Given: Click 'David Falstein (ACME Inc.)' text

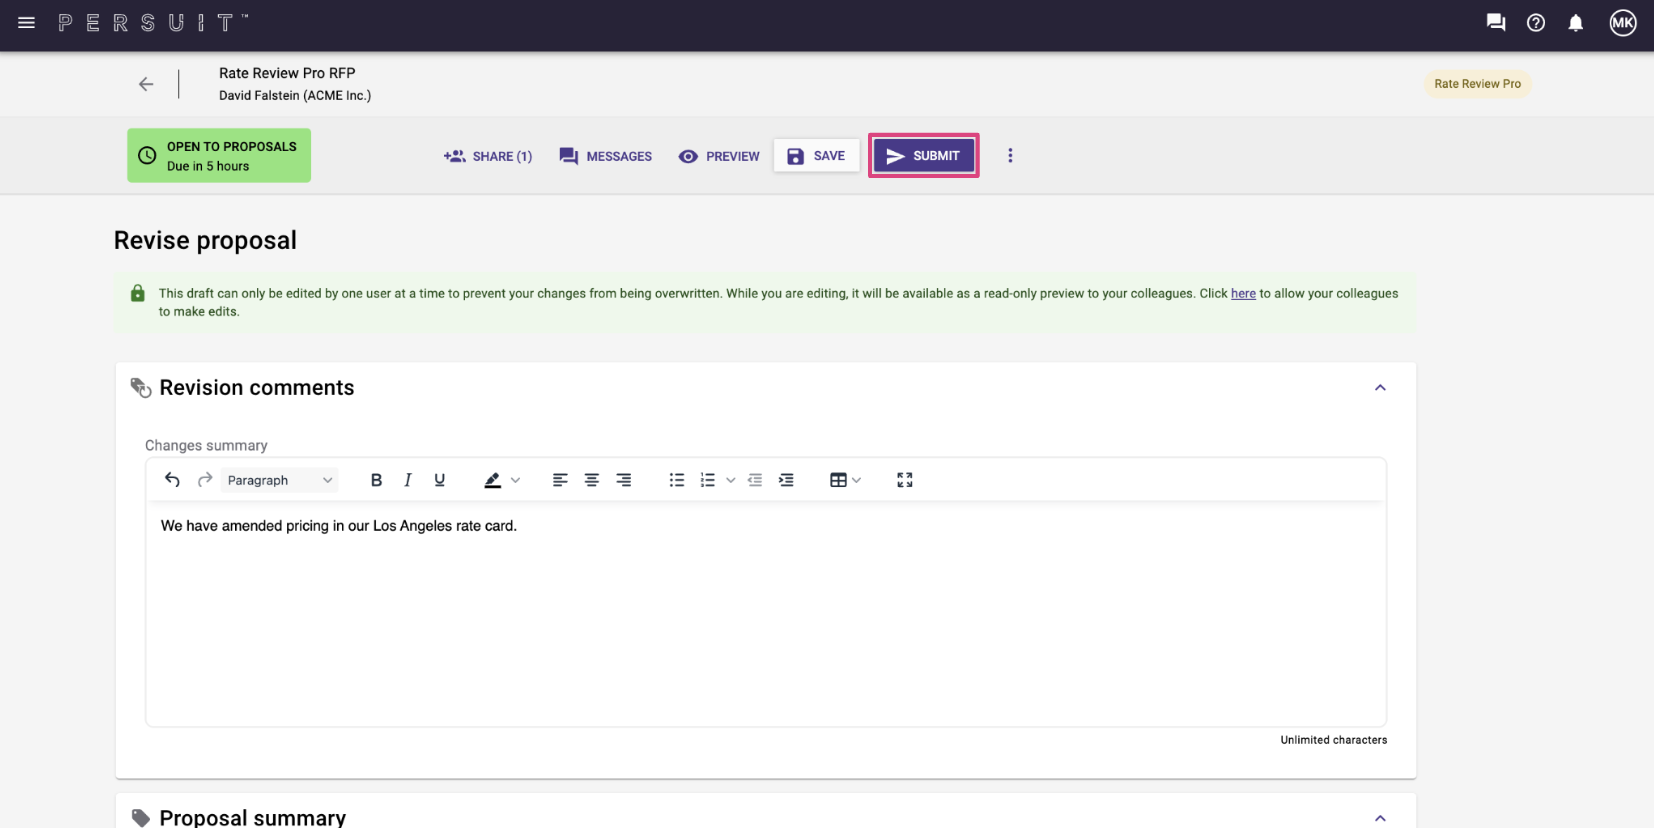Looking at the screenshot, I should (295, 95).
